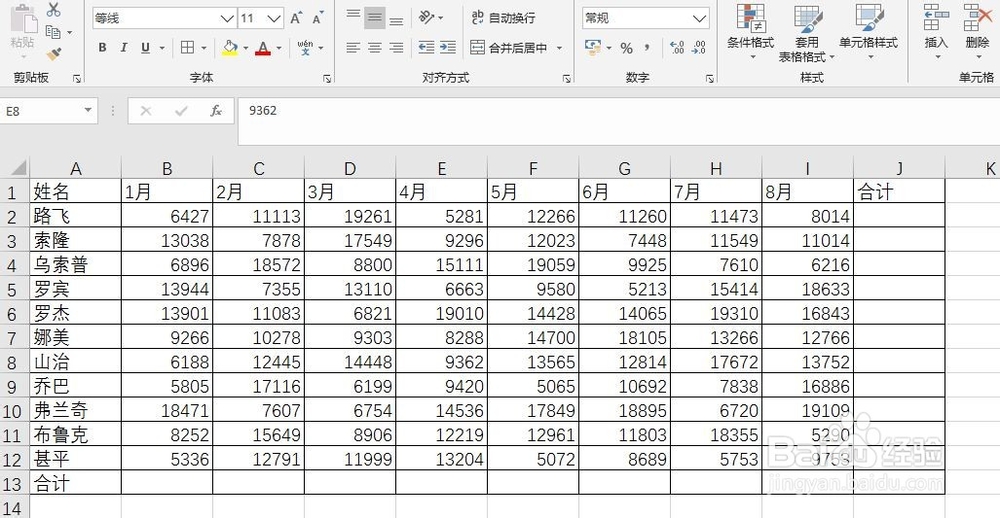Select the 合计 header cell in column J
Screen dimensions: 1000x518
(899, 191)
